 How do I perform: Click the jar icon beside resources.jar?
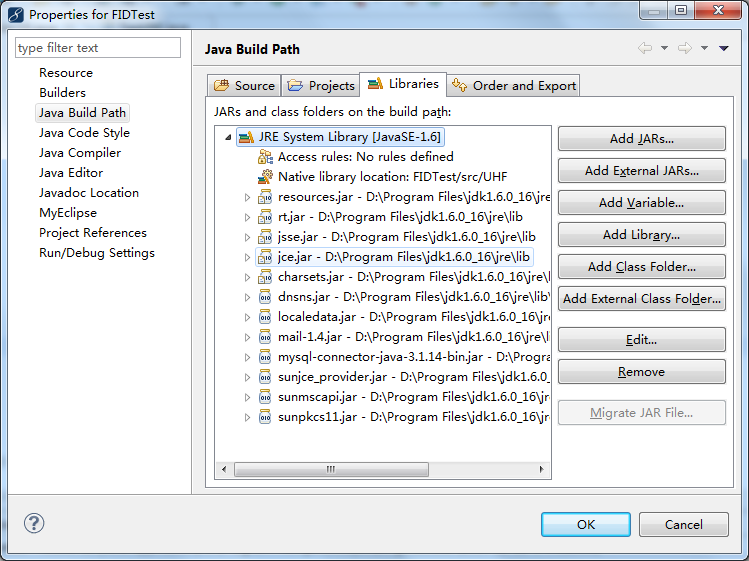point(265,197)
